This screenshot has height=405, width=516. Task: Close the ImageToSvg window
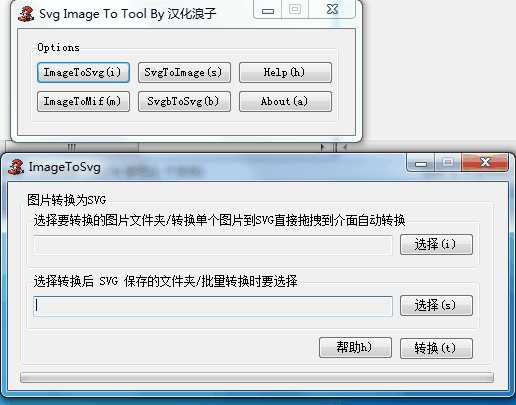(x=485, y=162)
